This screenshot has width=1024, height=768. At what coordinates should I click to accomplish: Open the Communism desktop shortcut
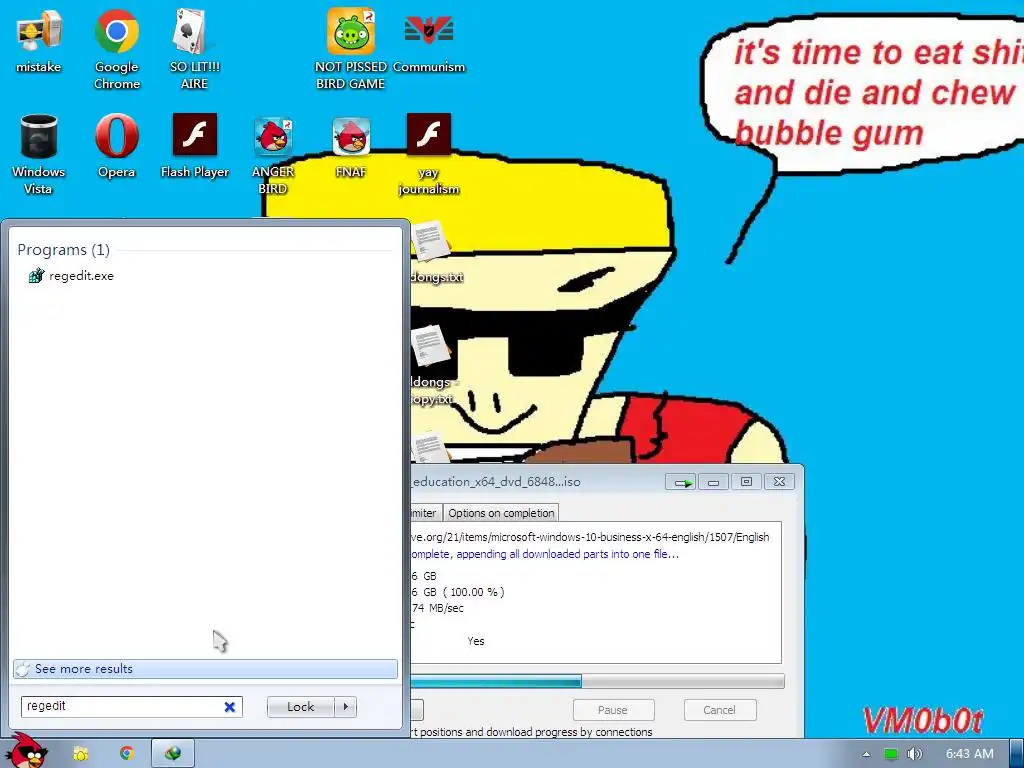(429, 42)
